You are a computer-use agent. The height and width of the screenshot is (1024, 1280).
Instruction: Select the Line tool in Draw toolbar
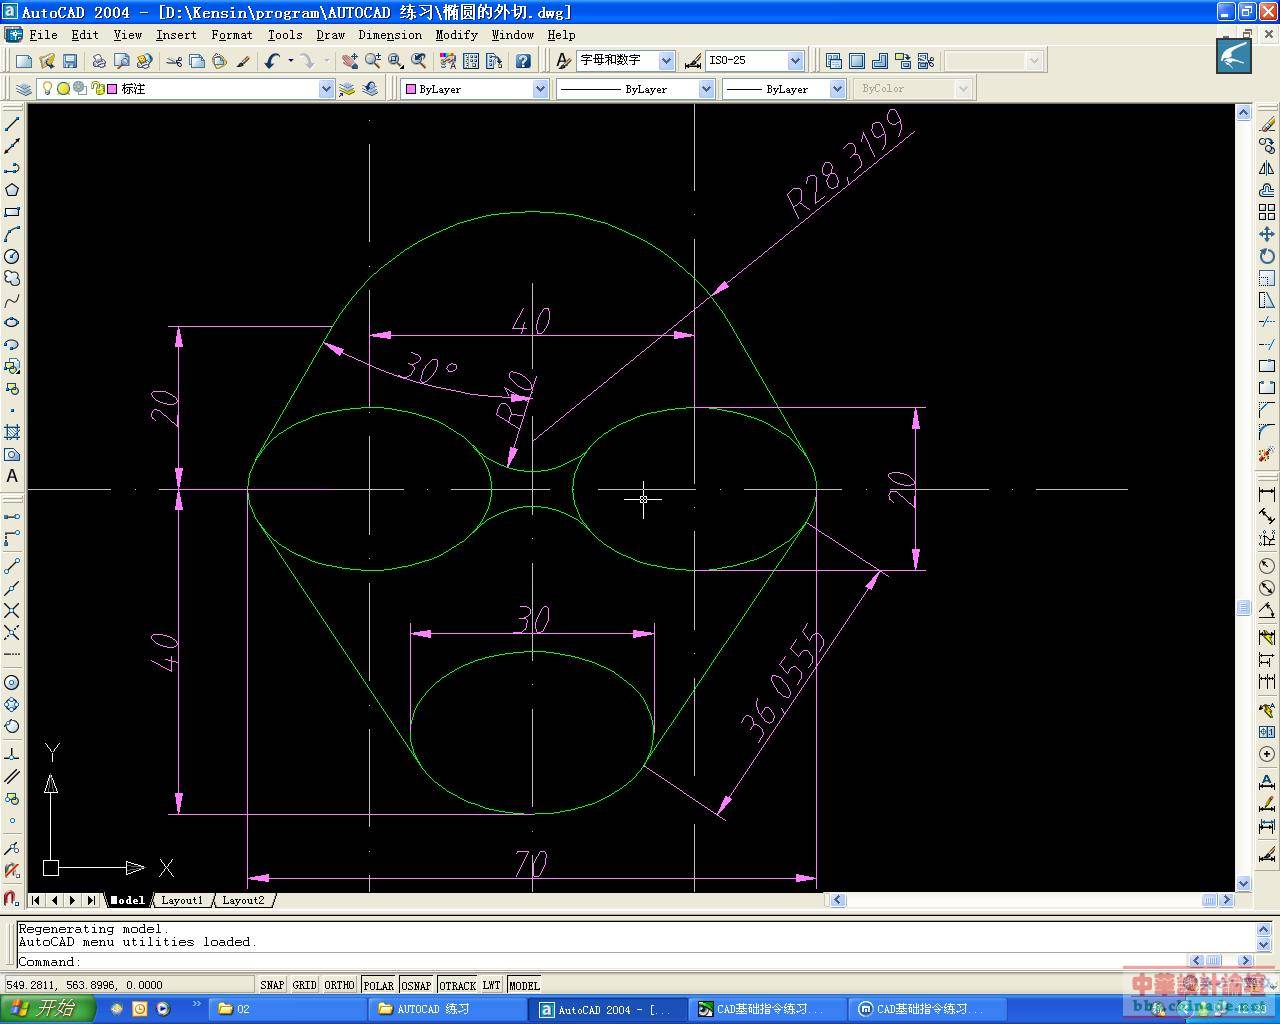point(12,124)
